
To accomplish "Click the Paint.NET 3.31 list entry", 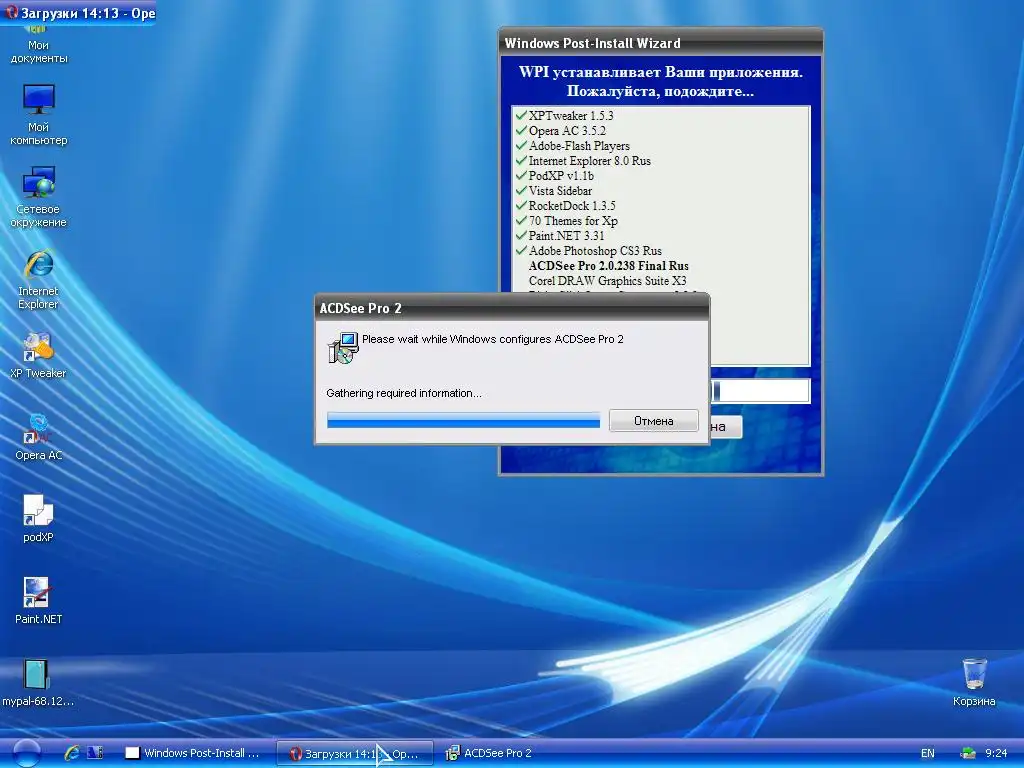I will click(x=566, y=236).
